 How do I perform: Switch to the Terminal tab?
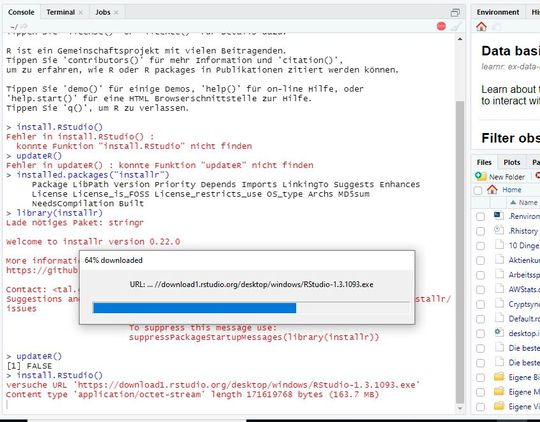[61, 12]
